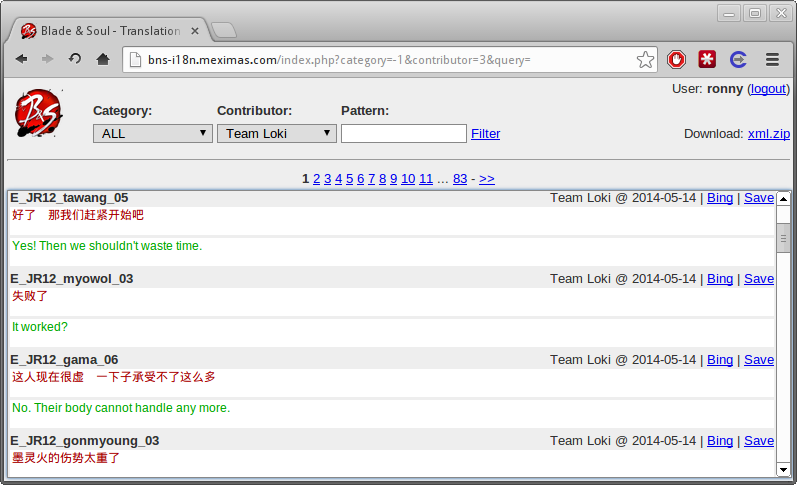This screenshot has height=485, width=797.
Task: Go to page 4
Action: pos(339,179)
